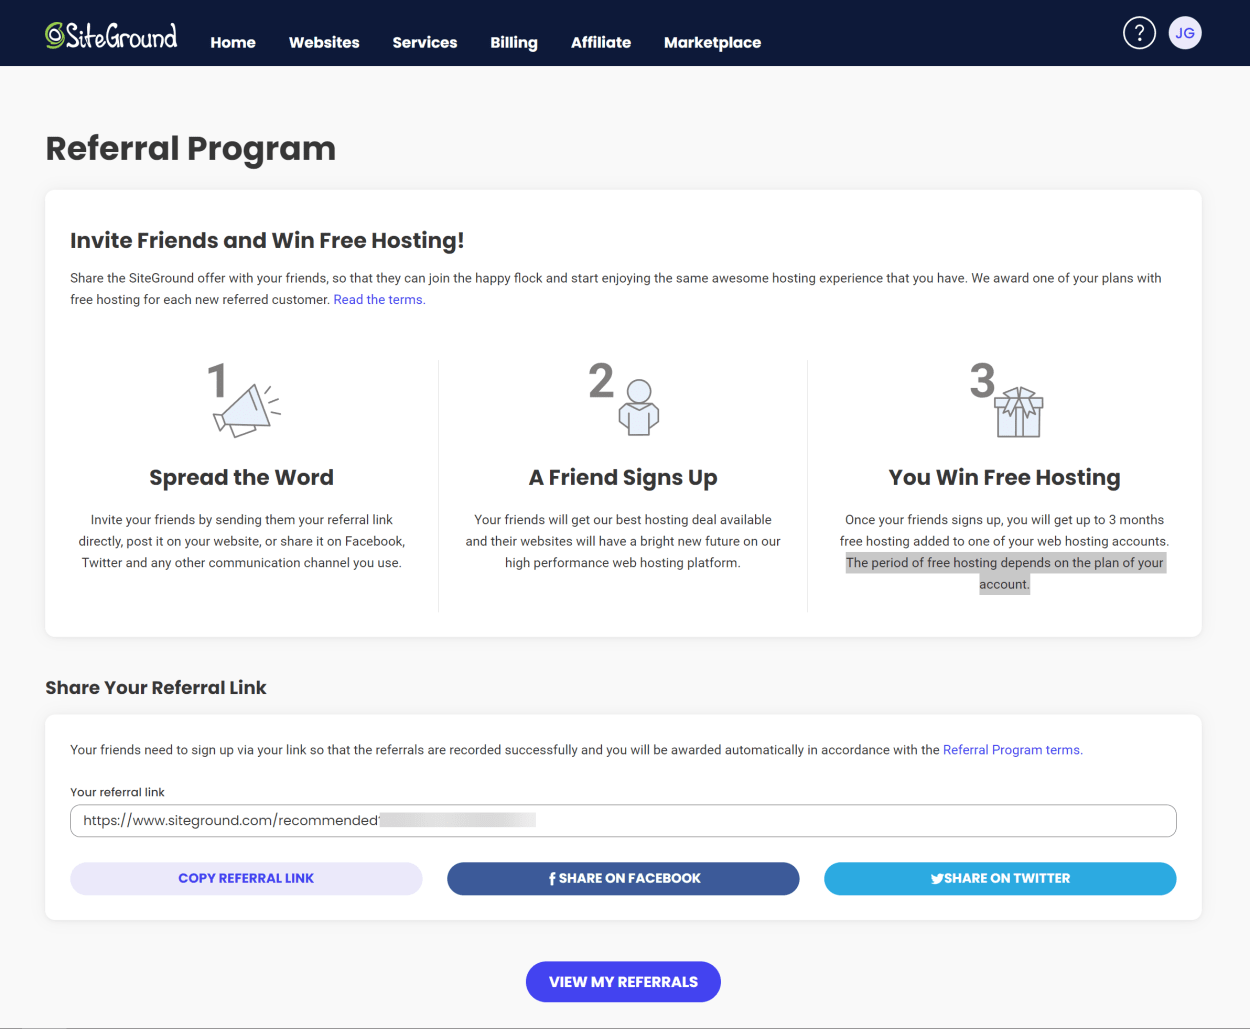Go to Home in the navigation

pyautogui.click(x=233, y=42)
